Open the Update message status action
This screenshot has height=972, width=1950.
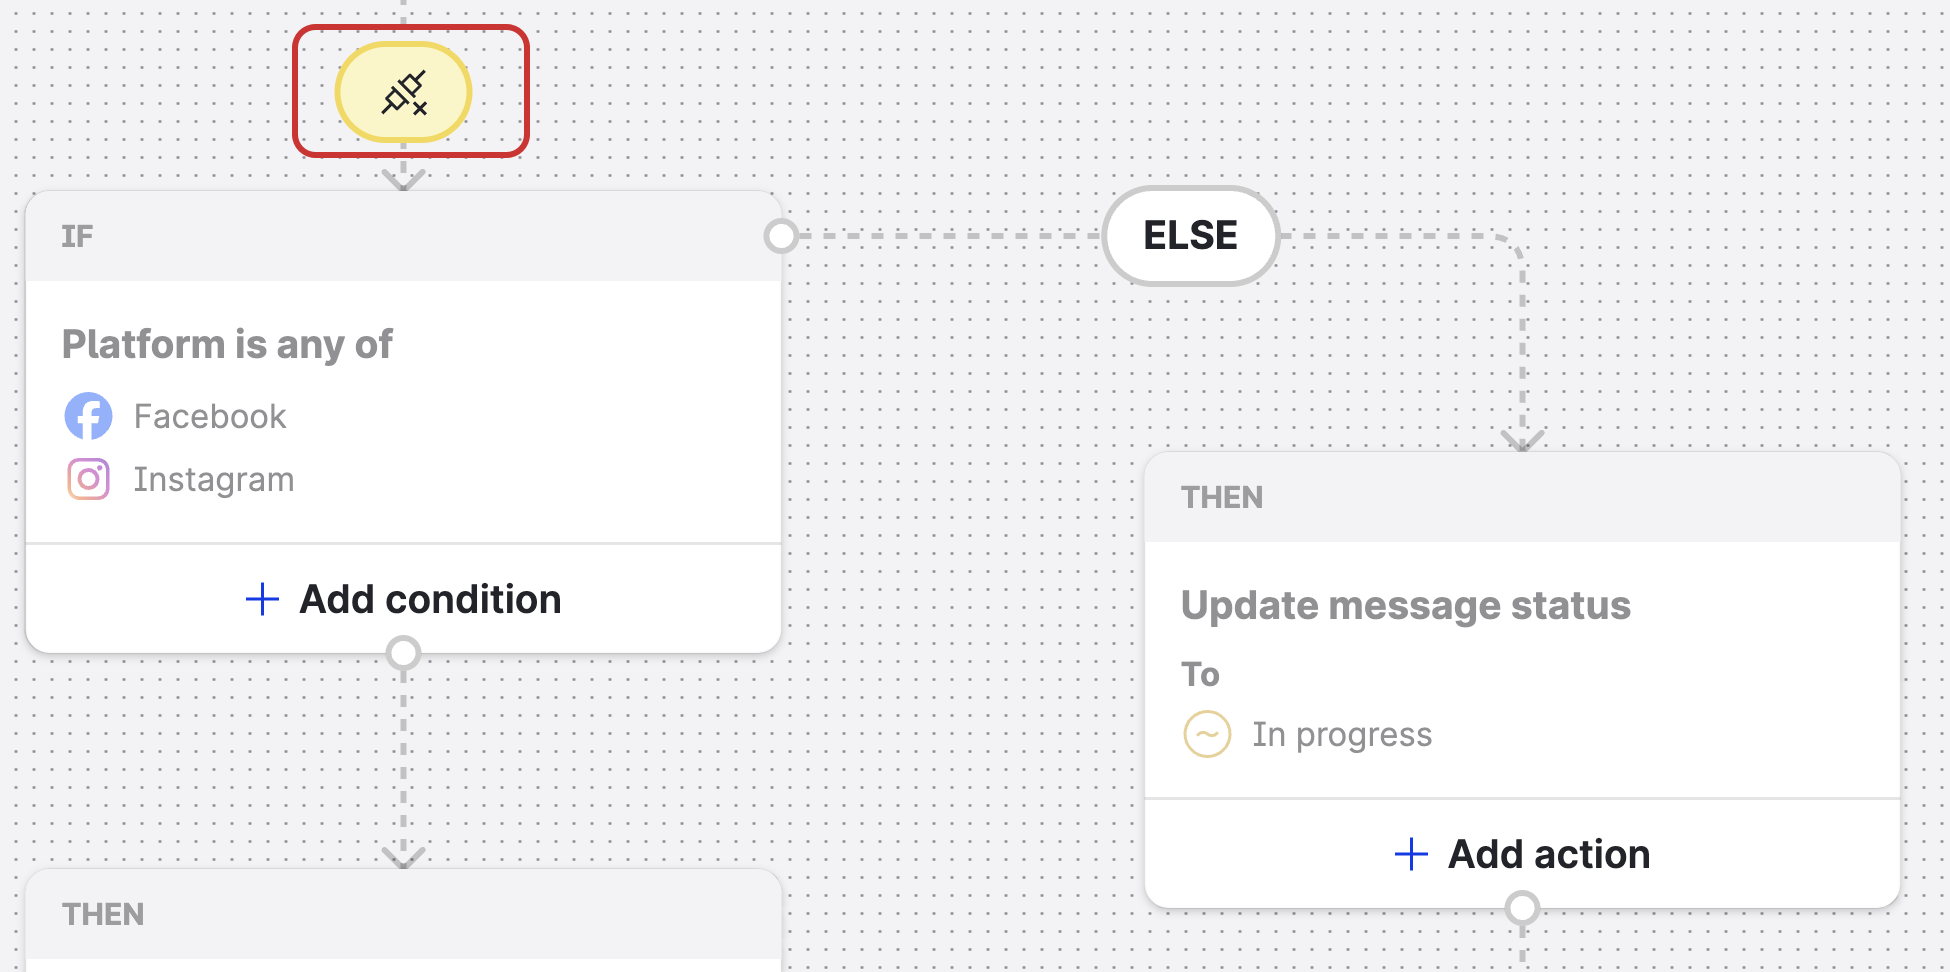coord(1405,606)
